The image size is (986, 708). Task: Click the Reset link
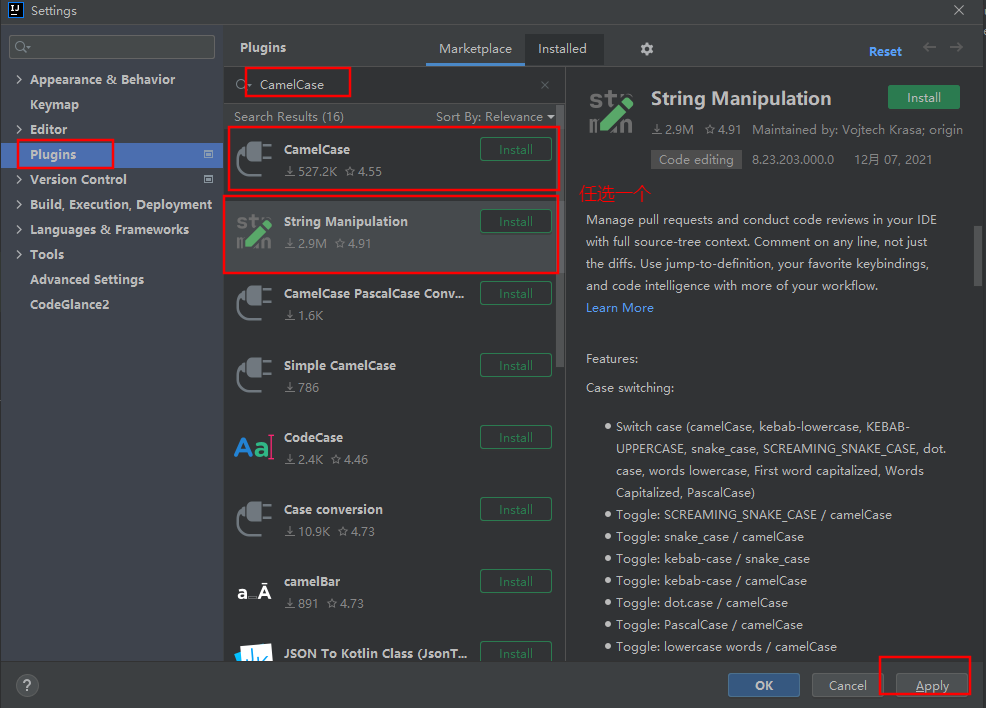click(x=885, y=52)
